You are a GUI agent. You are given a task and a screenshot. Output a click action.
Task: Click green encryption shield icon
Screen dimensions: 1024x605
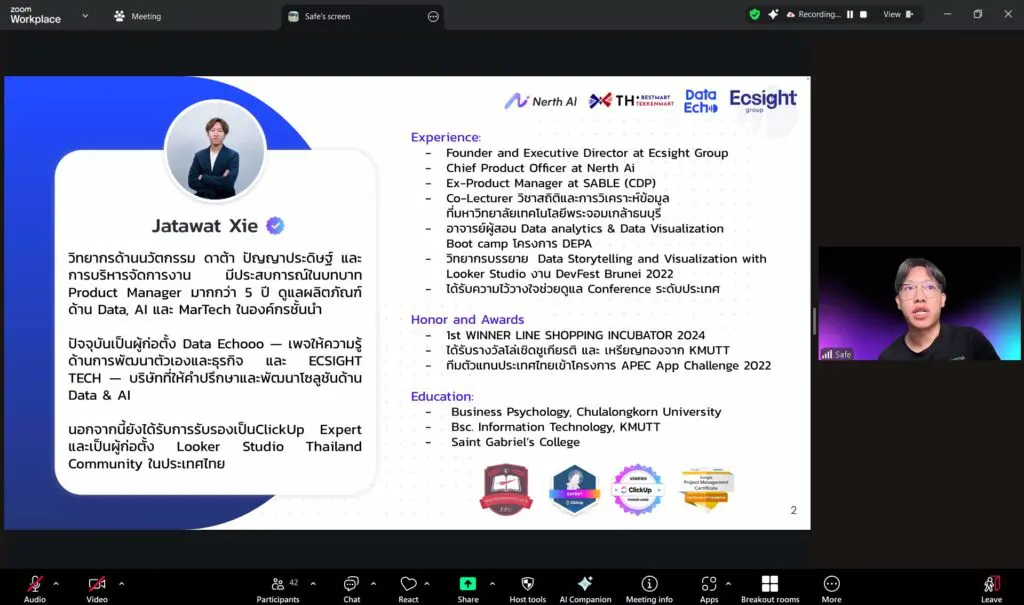point(754,14)
